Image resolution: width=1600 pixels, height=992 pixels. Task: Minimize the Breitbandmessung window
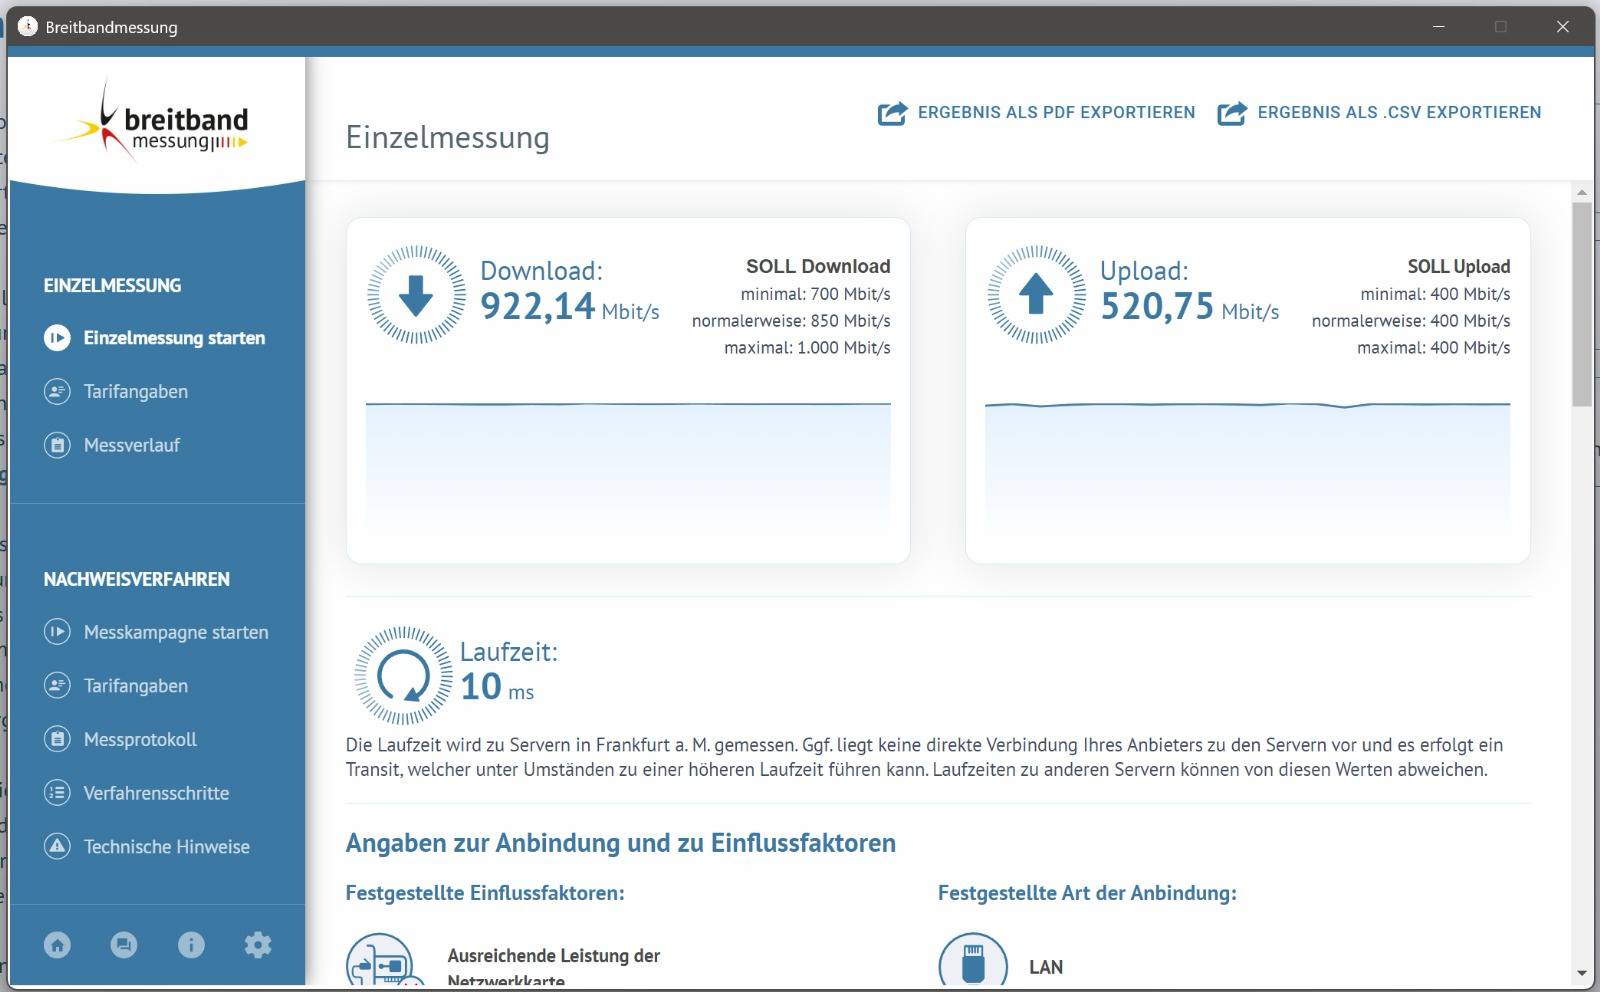[x=1439, y=27]
